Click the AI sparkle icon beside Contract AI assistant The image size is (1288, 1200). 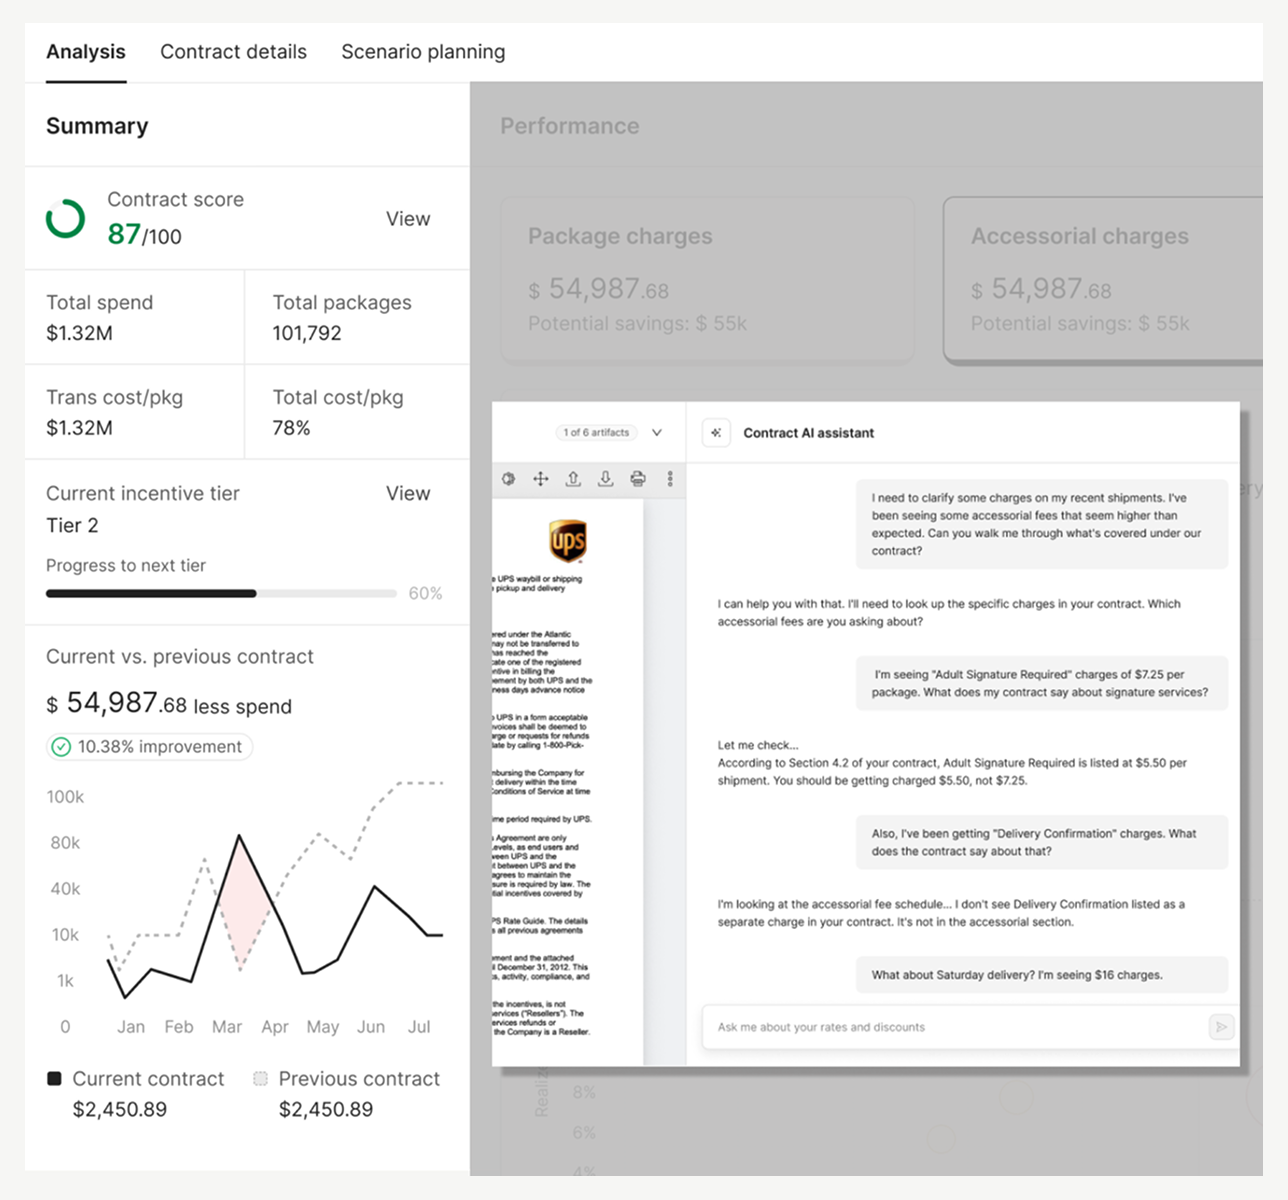pyautogui.click(x=716, y=433)
